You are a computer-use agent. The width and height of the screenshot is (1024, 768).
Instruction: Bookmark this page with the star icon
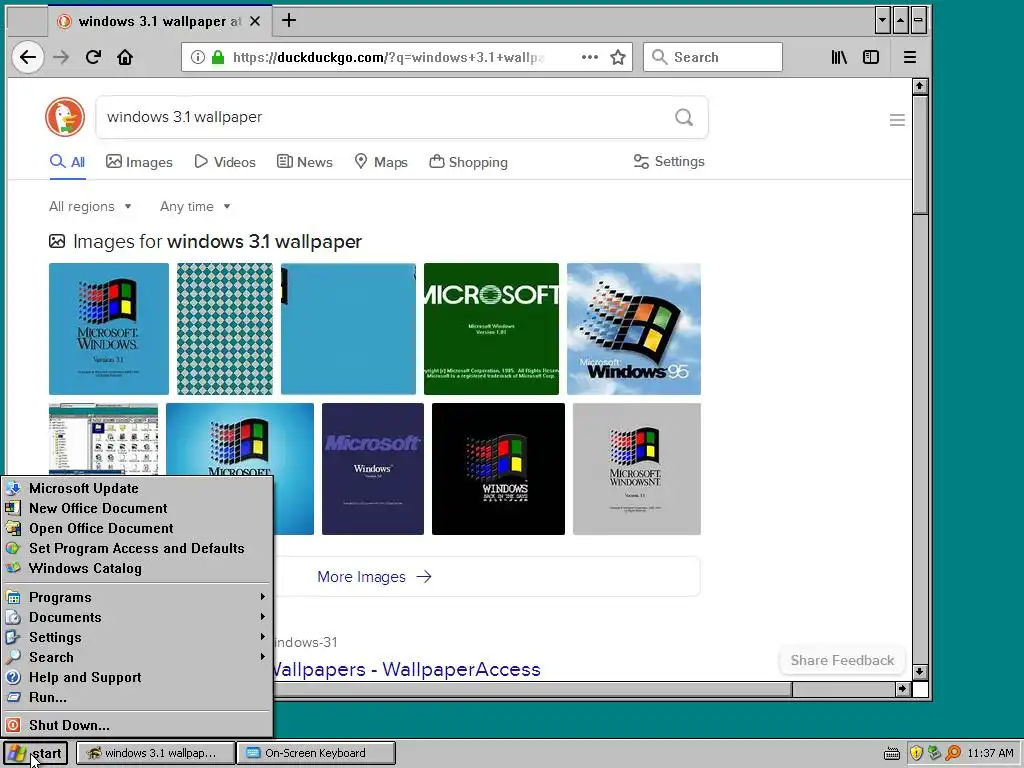[618, 57]
